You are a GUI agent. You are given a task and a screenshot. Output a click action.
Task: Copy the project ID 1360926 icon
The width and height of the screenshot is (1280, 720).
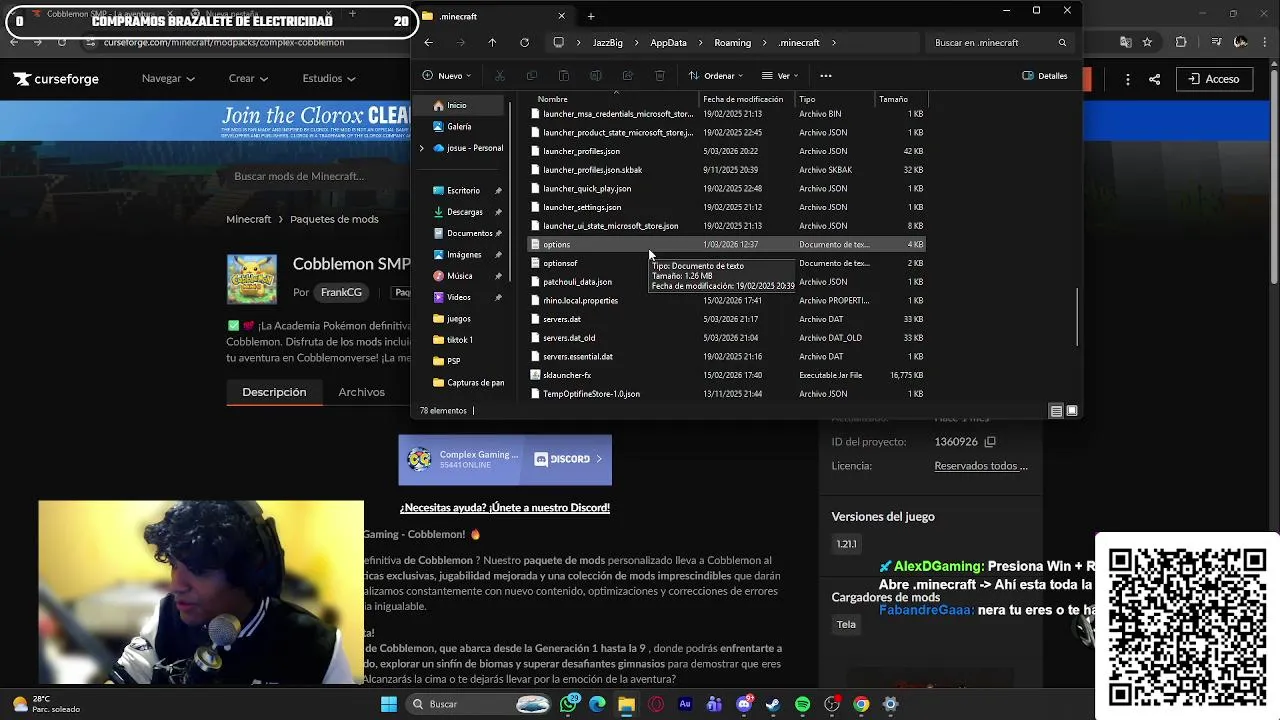990,442
